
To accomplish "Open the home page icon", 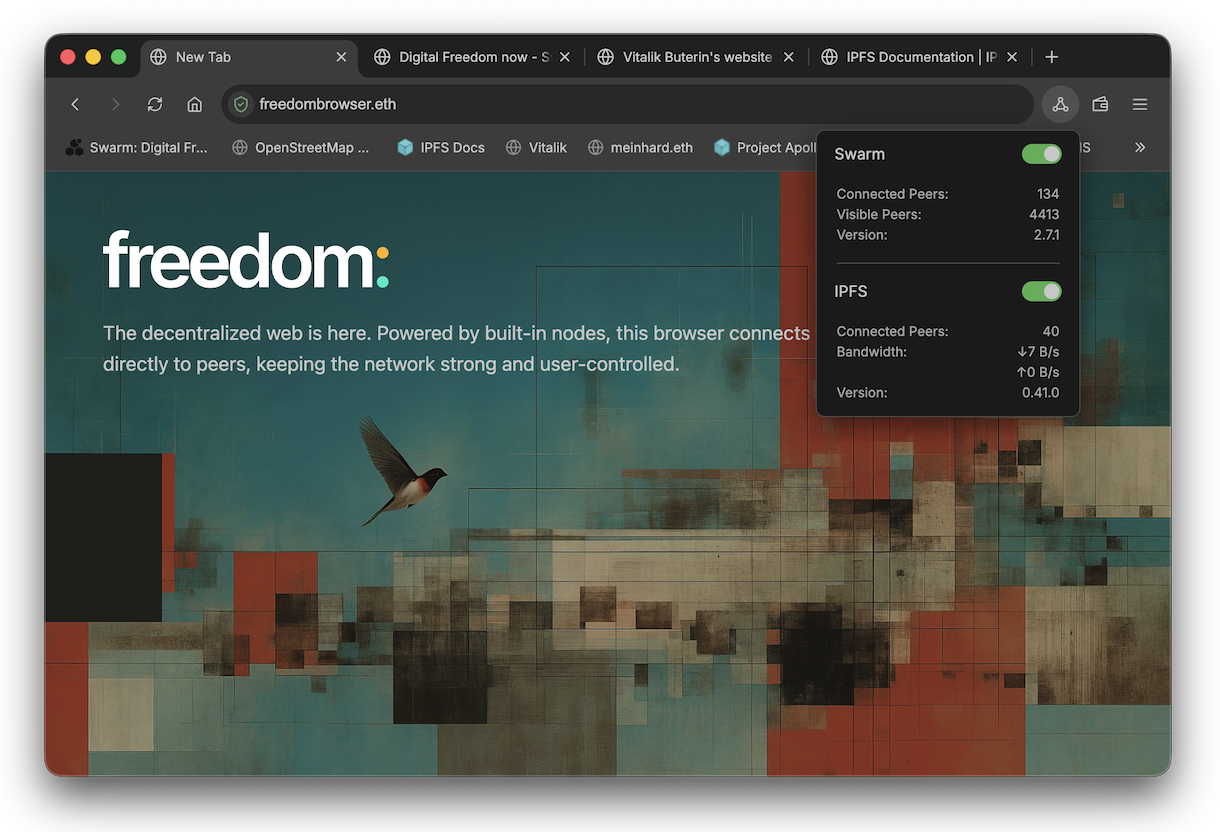I will [x=195, y=104].
